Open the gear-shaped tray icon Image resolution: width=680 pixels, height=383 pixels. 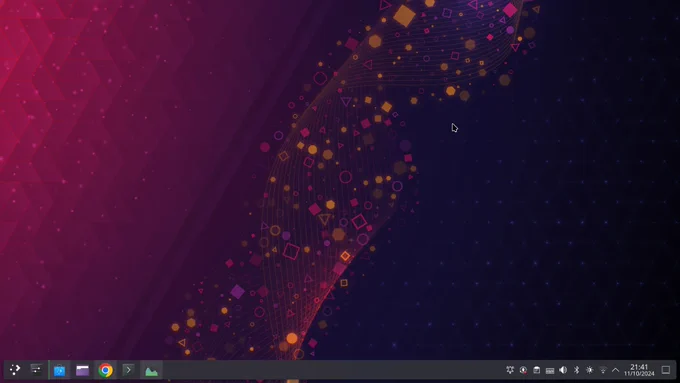click(x=510, y=370)
